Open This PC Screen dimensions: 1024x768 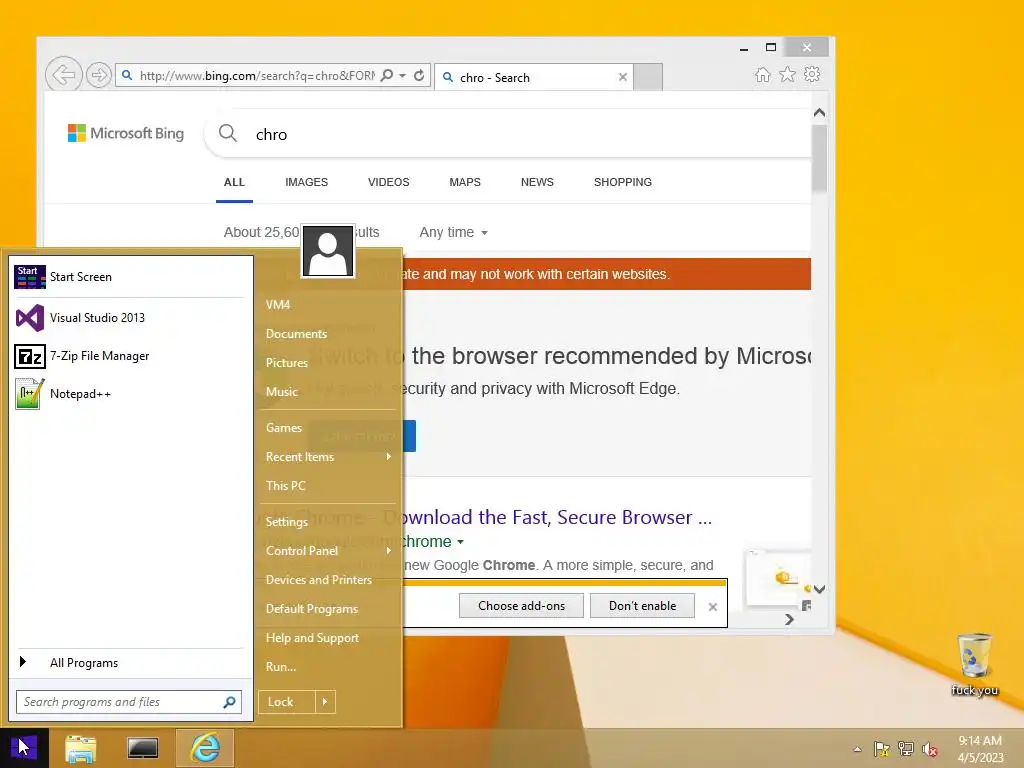285,486
